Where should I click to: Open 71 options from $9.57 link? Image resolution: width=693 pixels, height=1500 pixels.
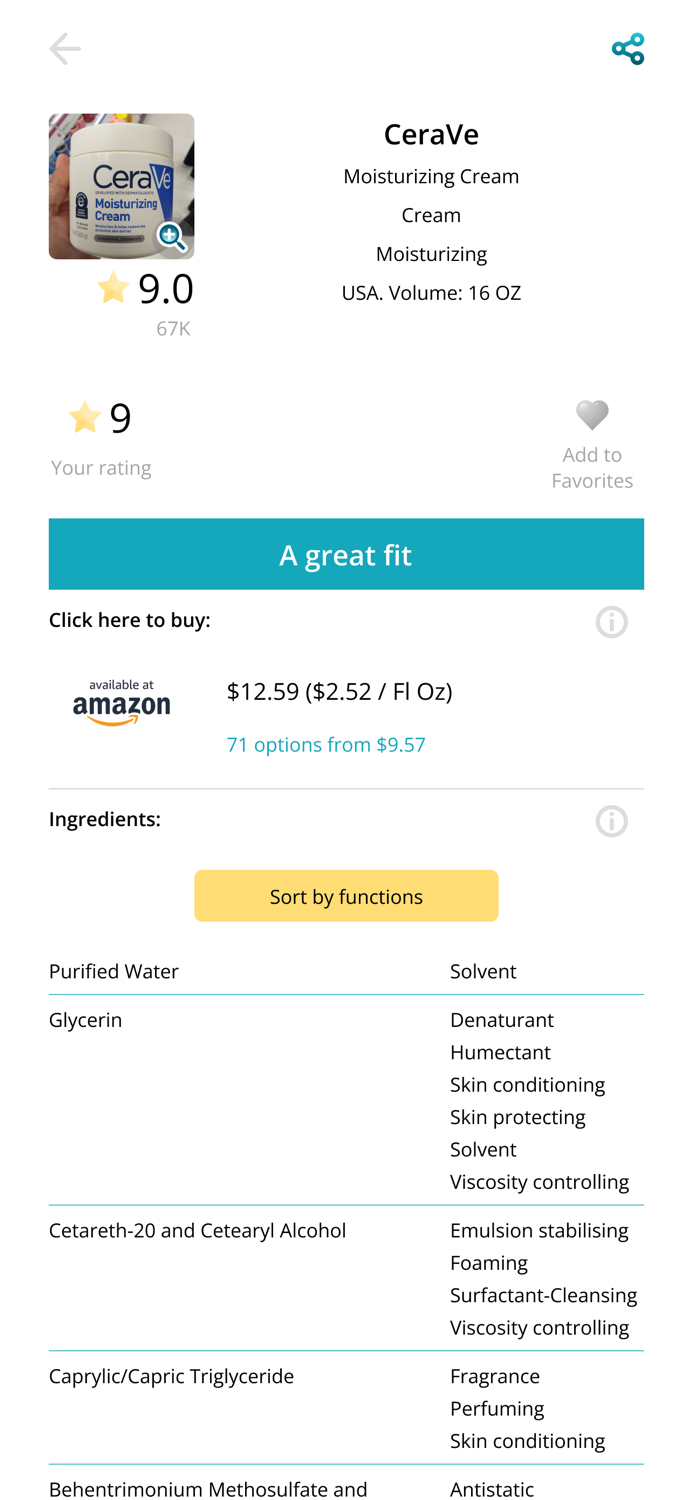pyautogui.click(x=326, y=744)
